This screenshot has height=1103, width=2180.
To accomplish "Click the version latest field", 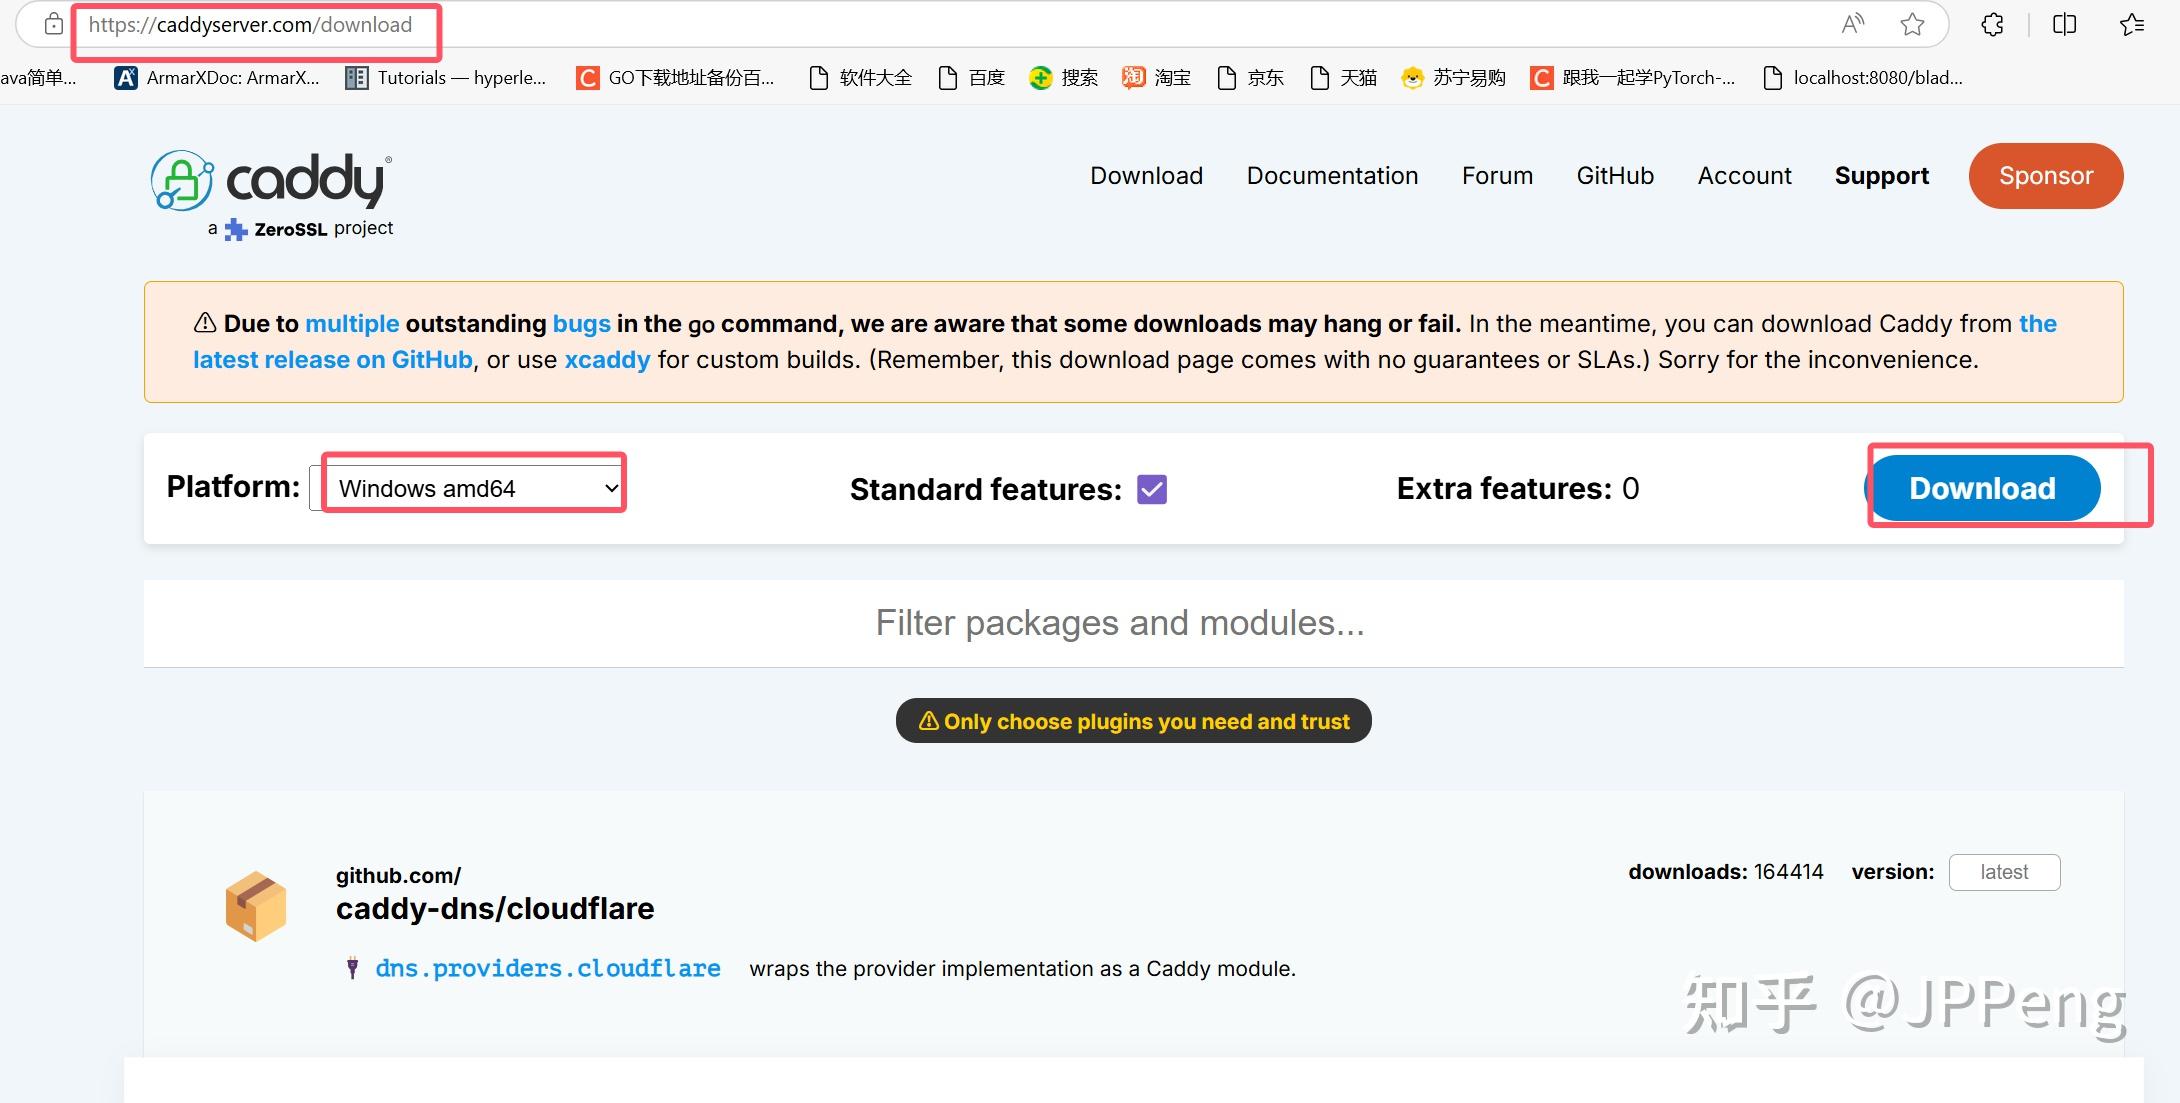I will point(2004,872).
